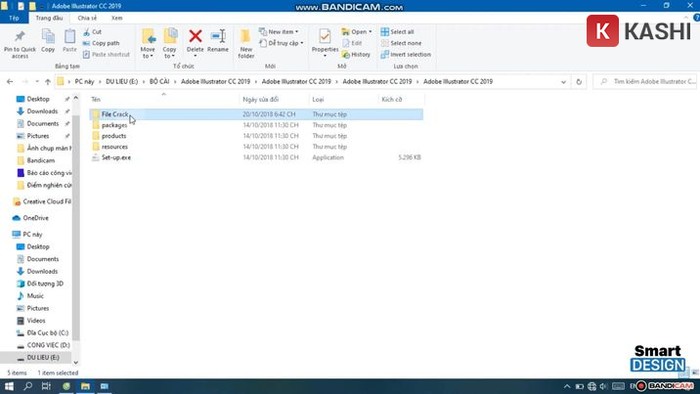Open Music in sidebar

click(35, 296)
